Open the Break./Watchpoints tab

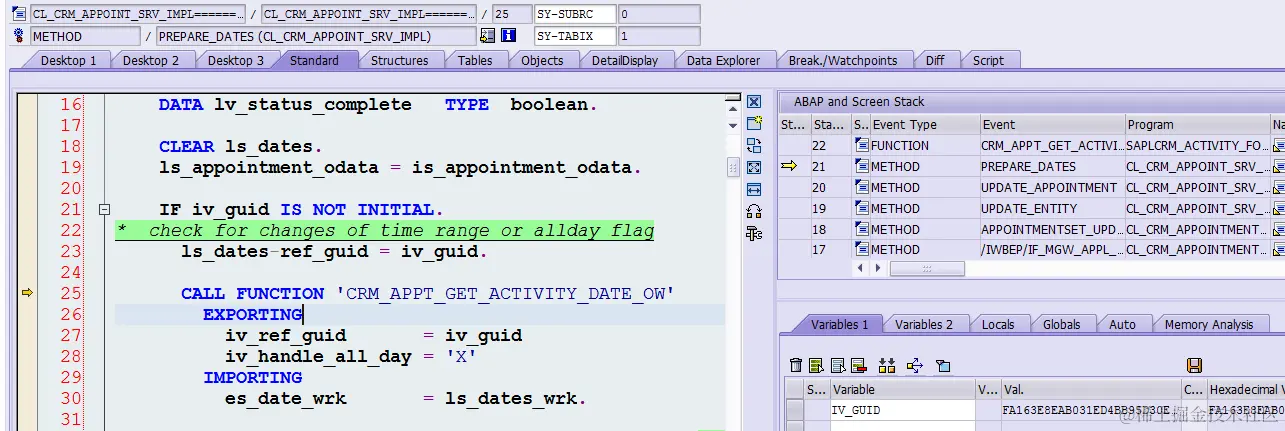(x=843, y=60)
